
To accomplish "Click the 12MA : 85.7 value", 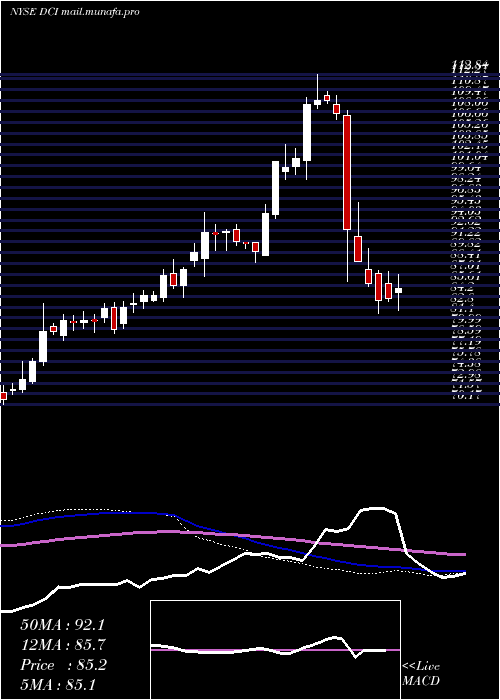I will 62,645.
